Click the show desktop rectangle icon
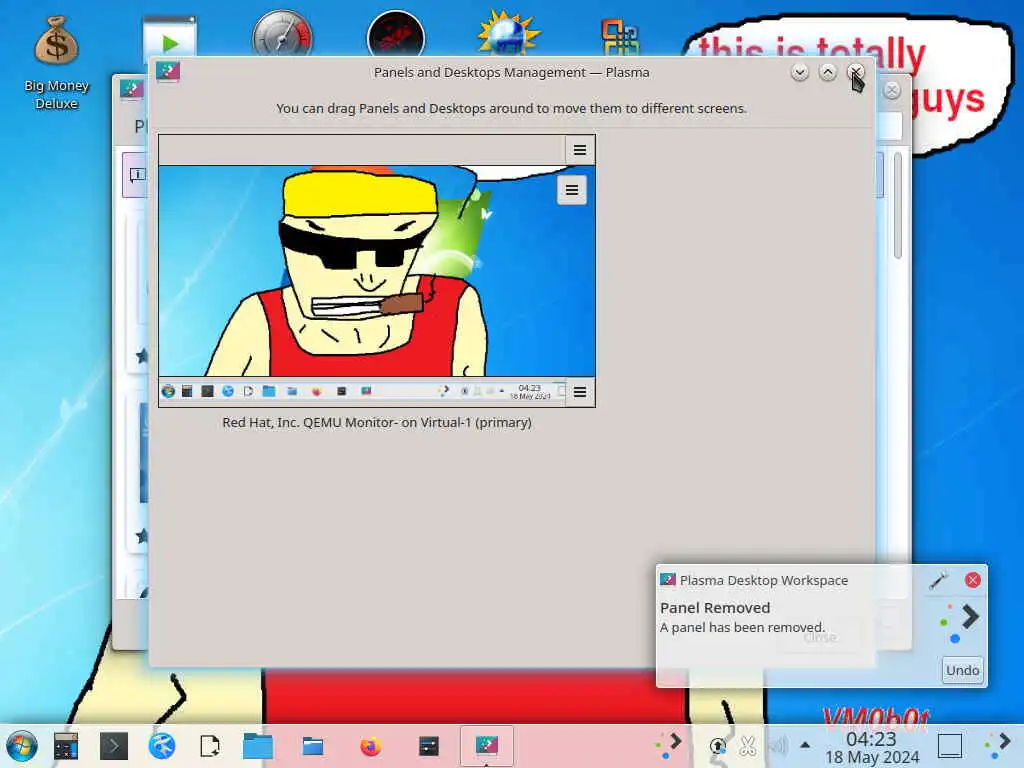 tap(950, 746)
